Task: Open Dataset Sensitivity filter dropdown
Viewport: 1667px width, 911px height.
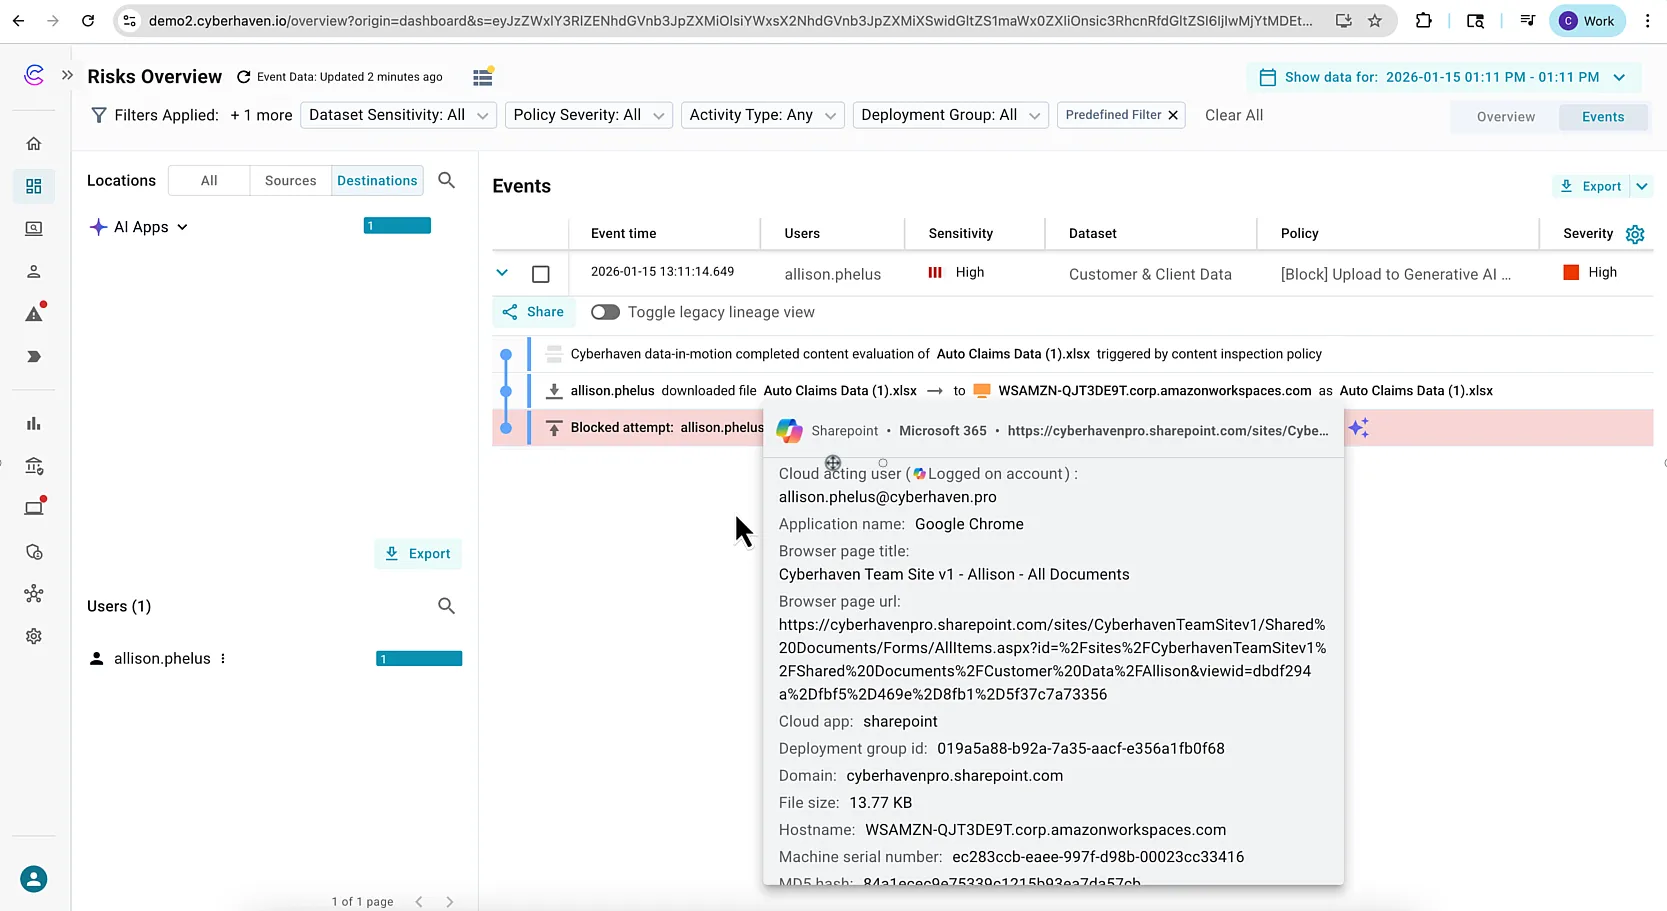Action: pos(398,115)
